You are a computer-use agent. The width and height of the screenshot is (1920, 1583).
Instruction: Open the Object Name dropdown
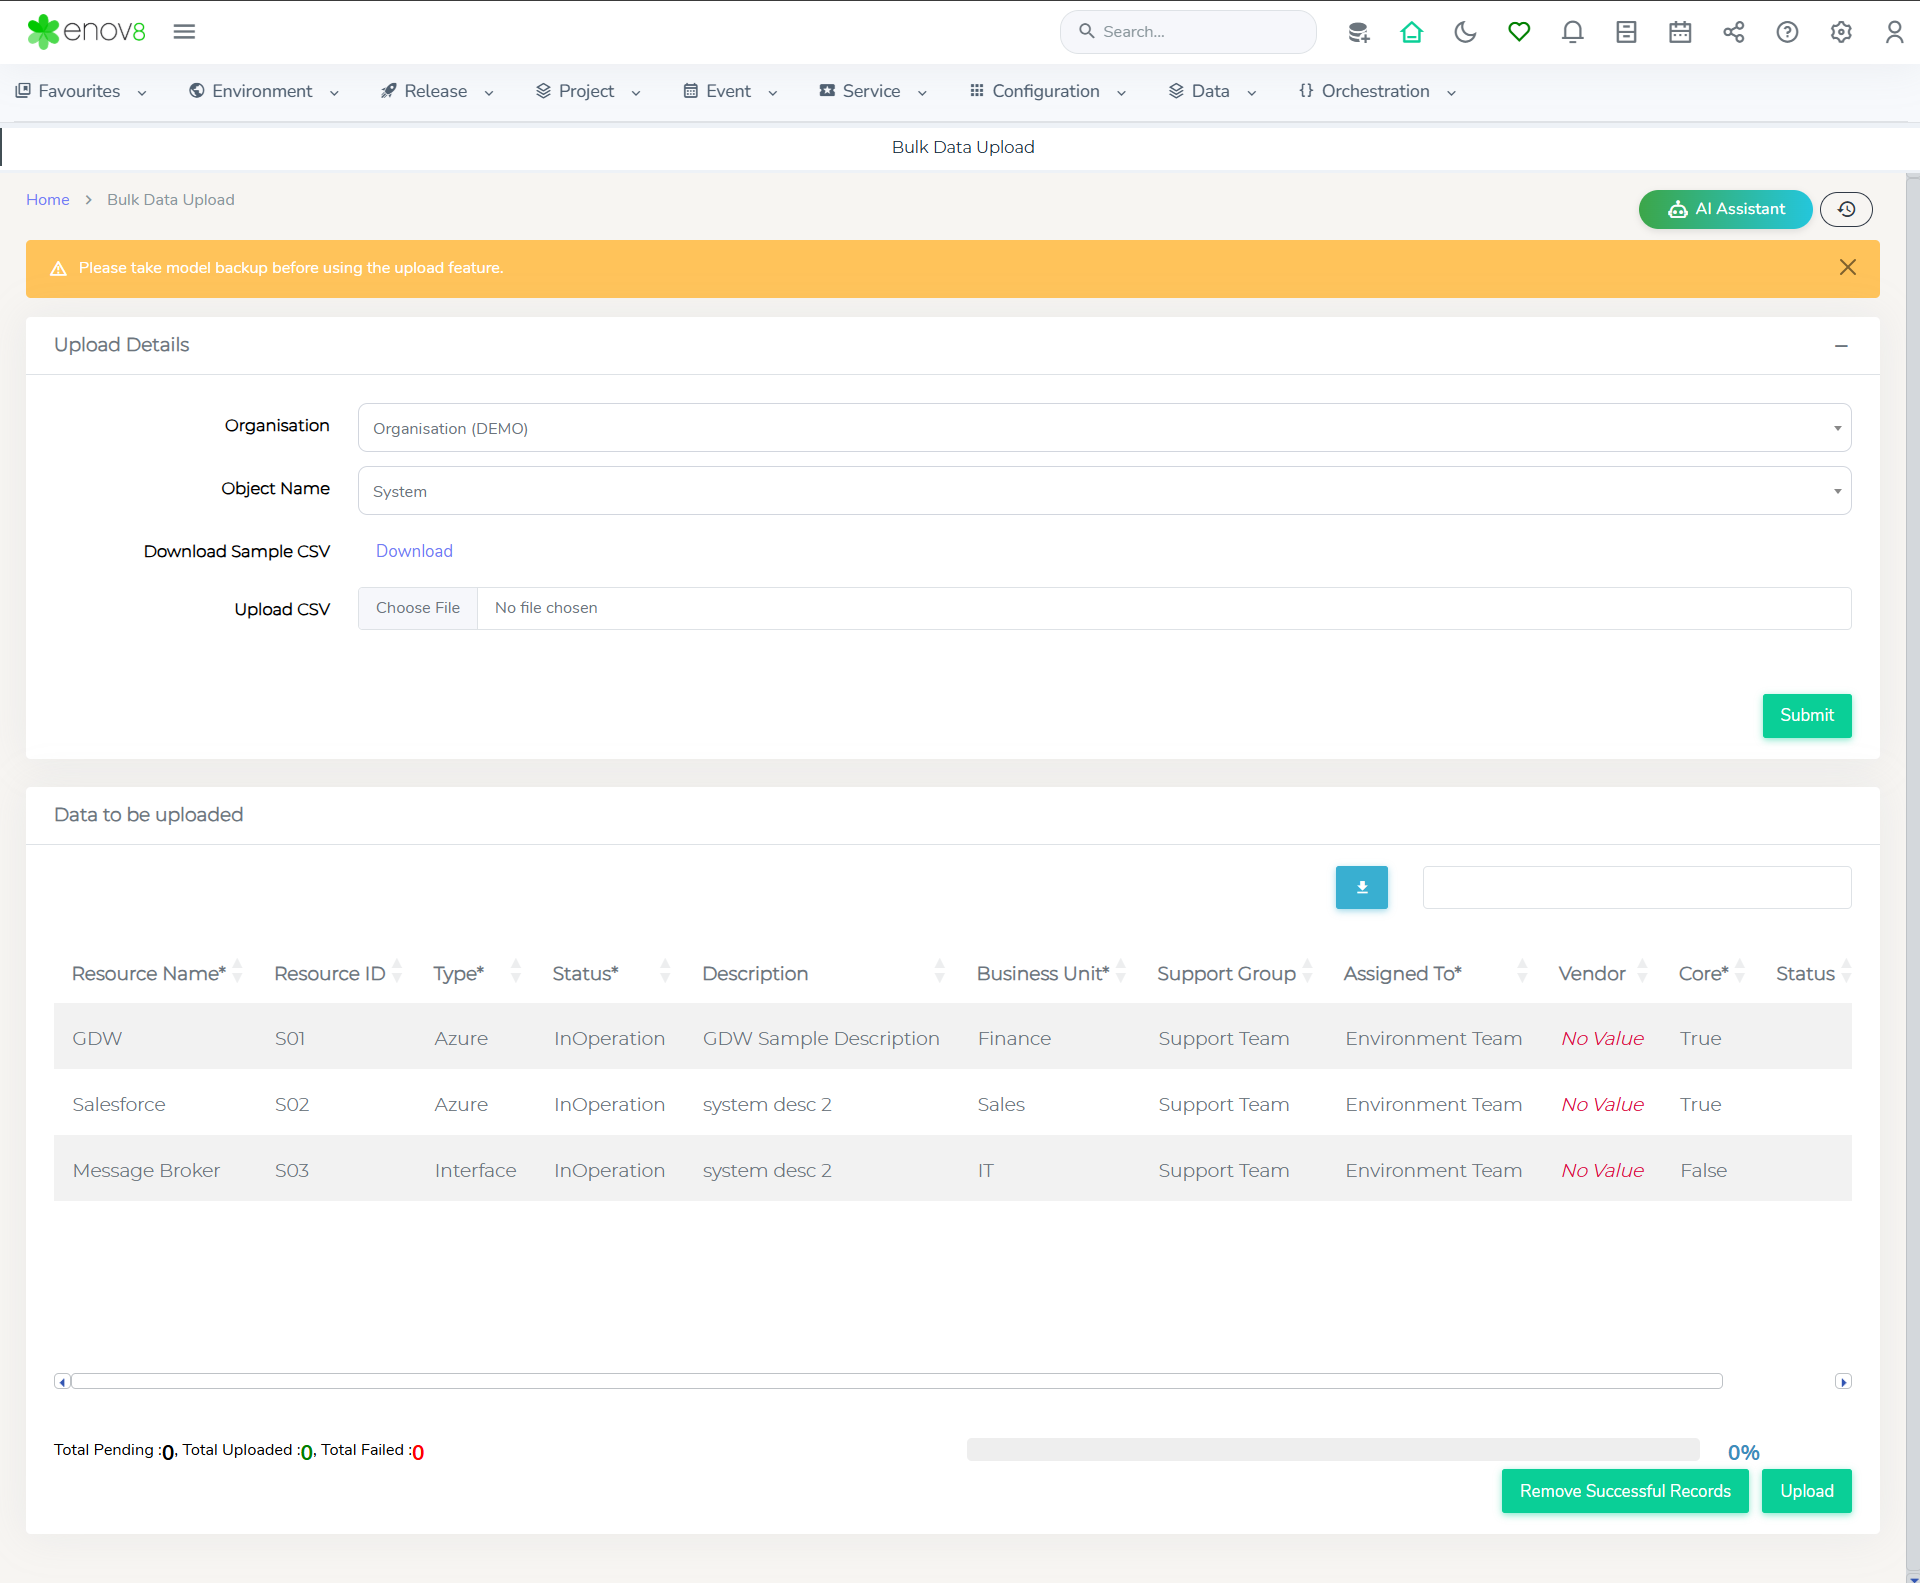(x=1104, y=491)
